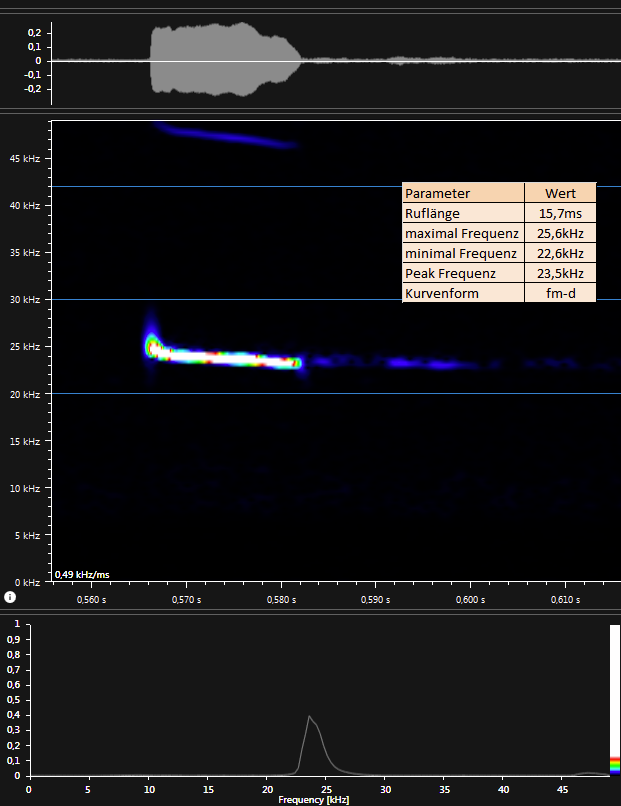The height and width of the screenshot is (806, 621).
Task: Click the Wert column header
Action: click(560, 193)
